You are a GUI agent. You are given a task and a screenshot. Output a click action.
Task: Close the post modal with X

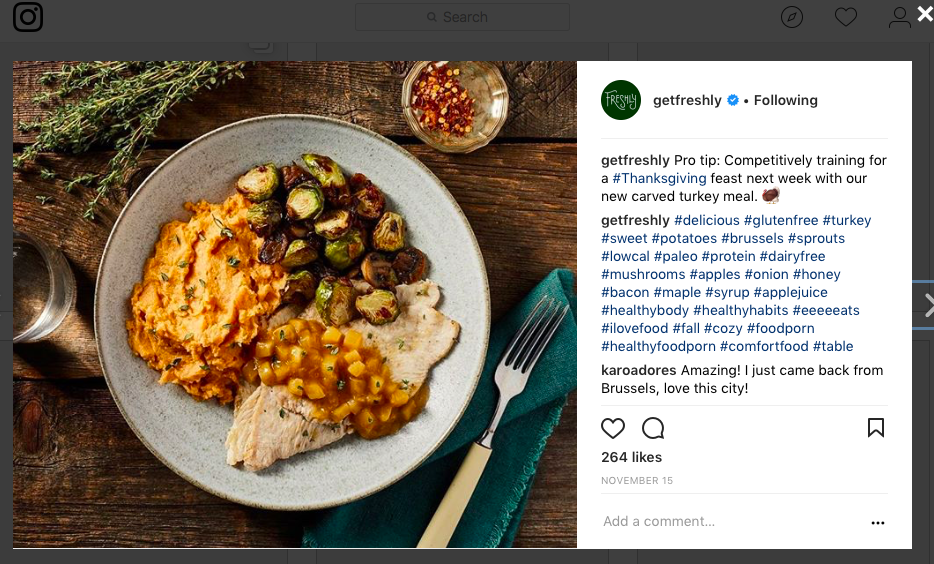(x=924, y=14)
